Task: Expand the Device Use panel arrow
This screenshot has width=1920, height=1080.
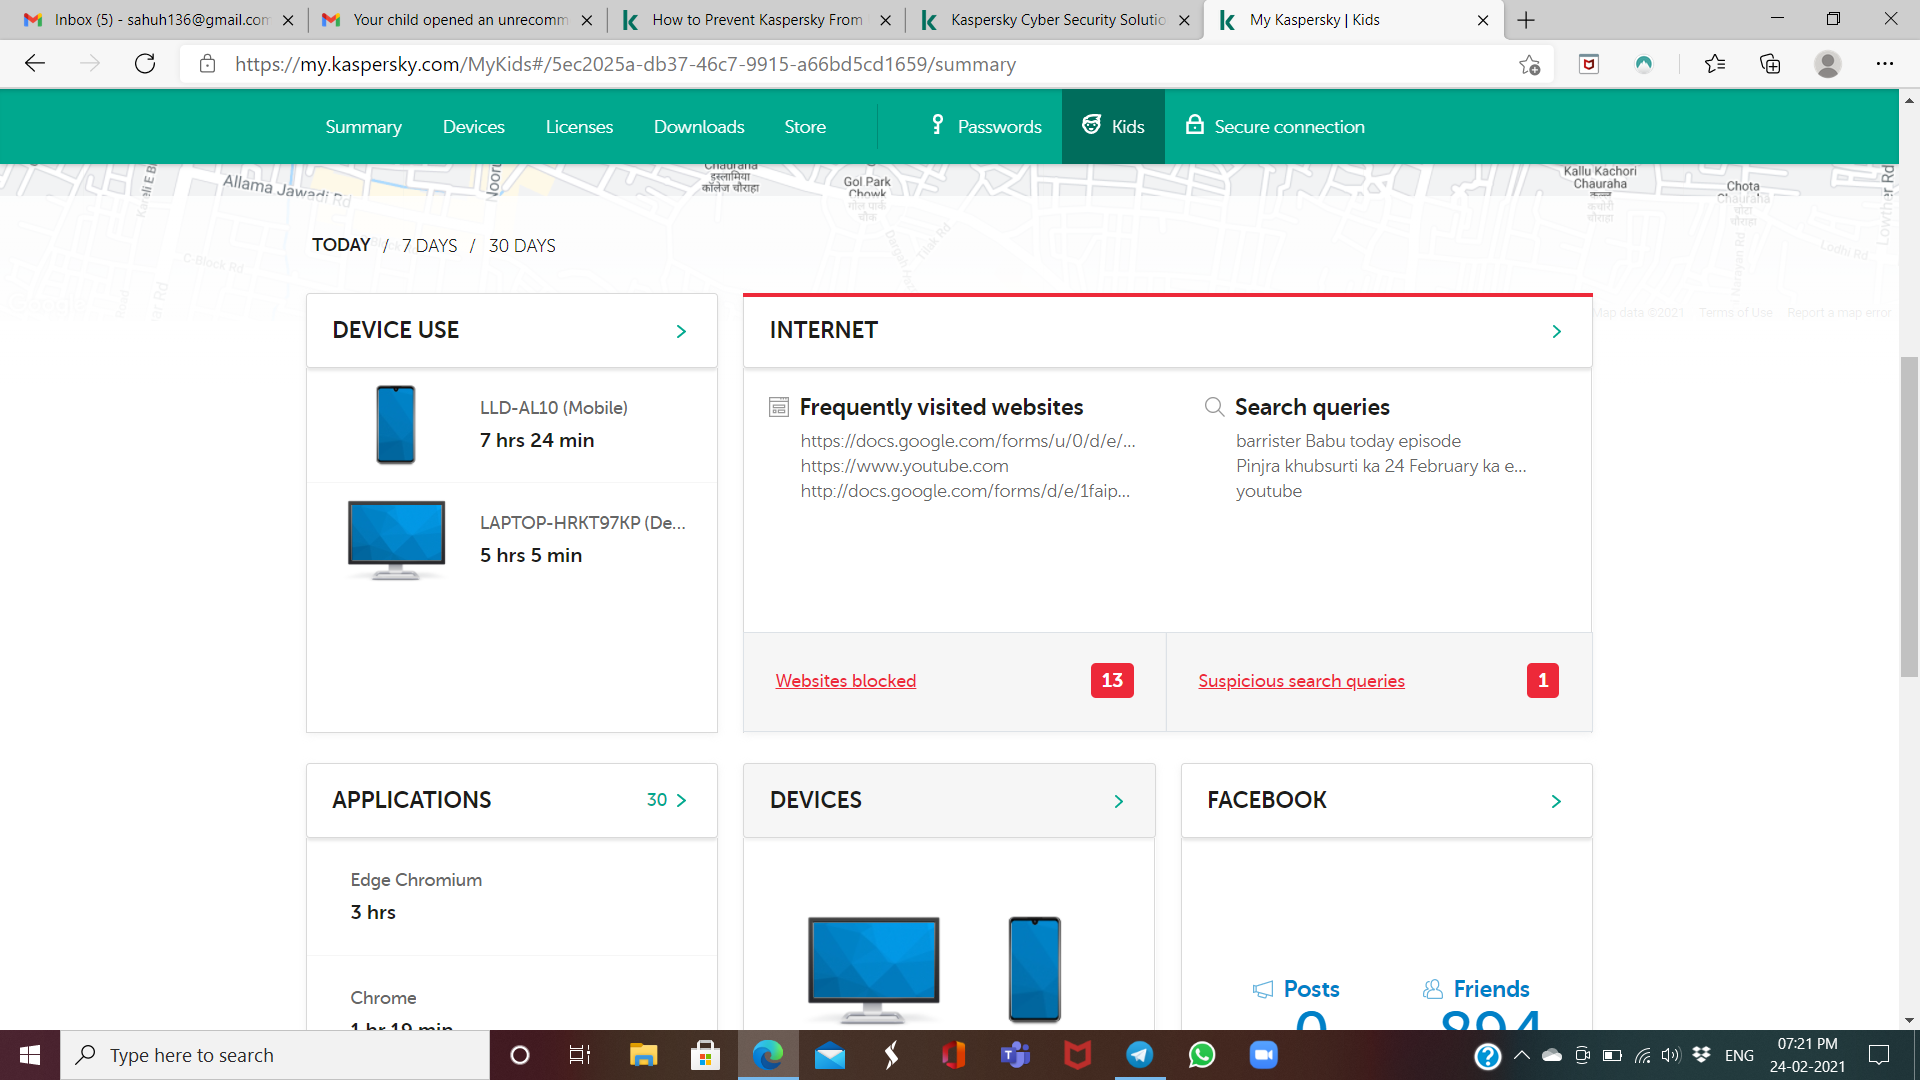Action: (681, 331)
